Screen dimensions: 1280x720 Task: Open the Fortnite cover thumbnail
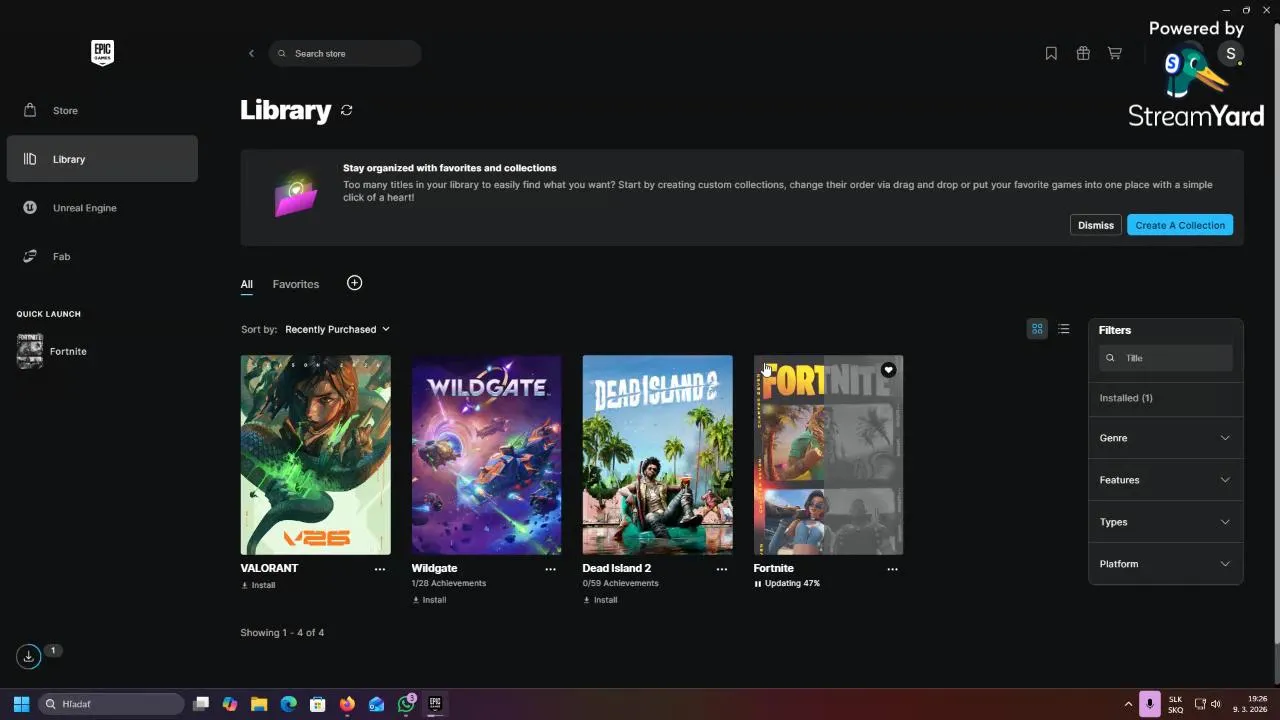828,455
